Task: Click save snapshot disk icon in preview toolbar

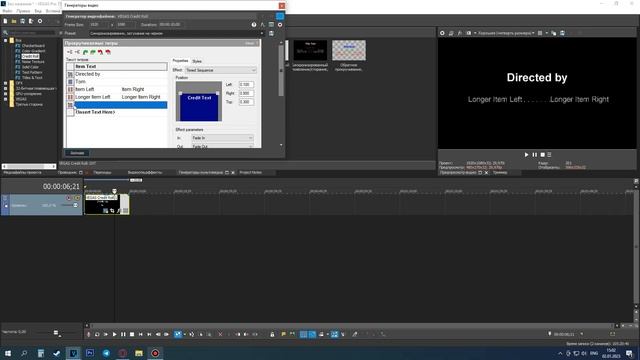Action: (x=562, y=33)
